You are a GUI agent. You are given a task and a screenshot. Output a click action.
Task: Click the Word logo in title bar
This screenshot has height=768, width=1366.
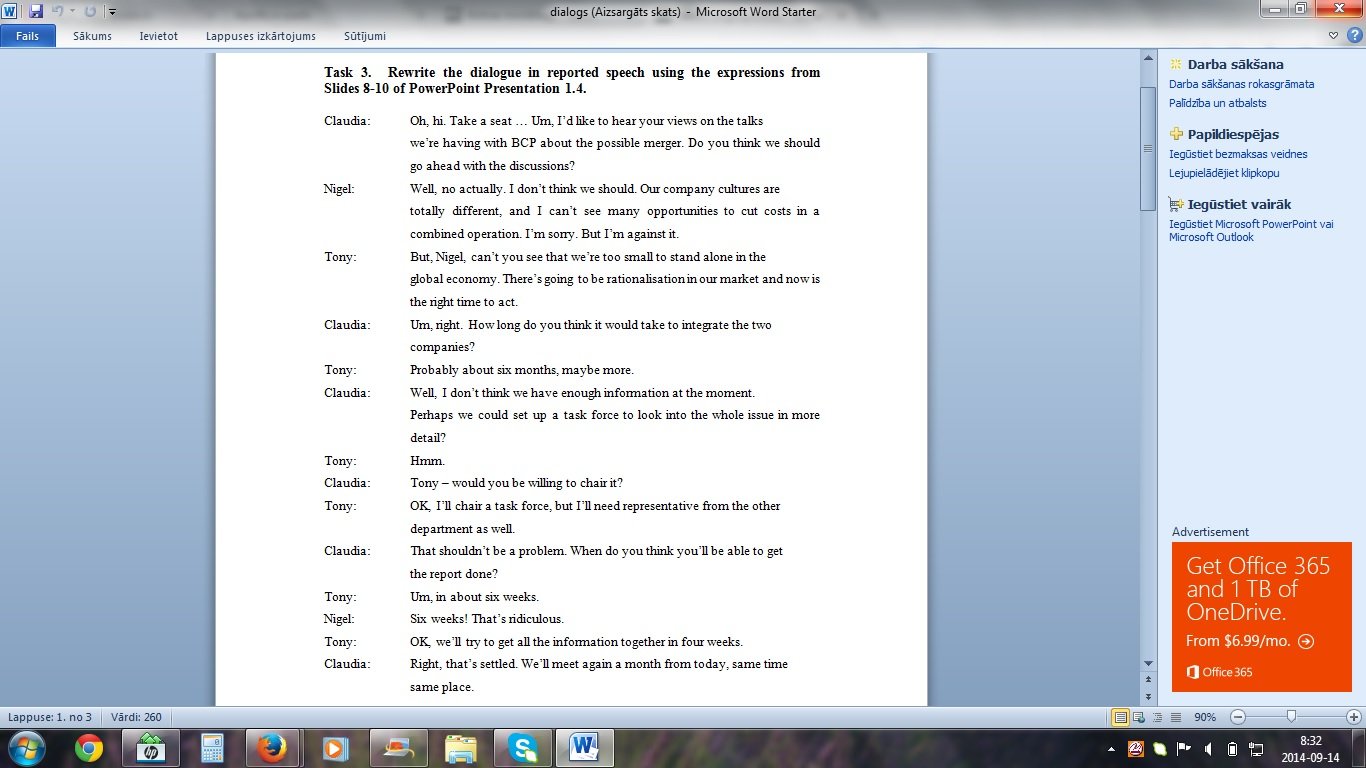tap(11, 11)
